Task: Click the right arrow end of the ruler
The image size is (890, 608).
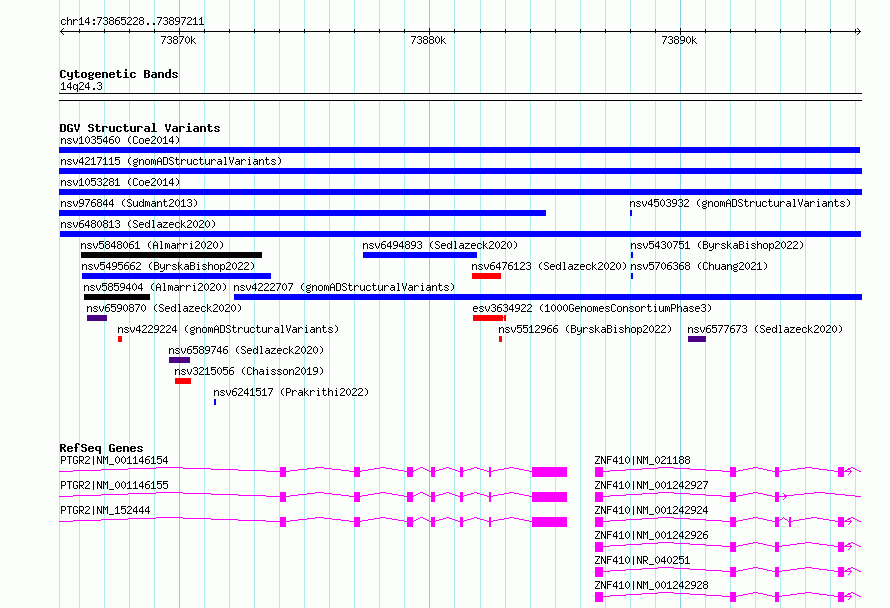Action: point(859,32)
